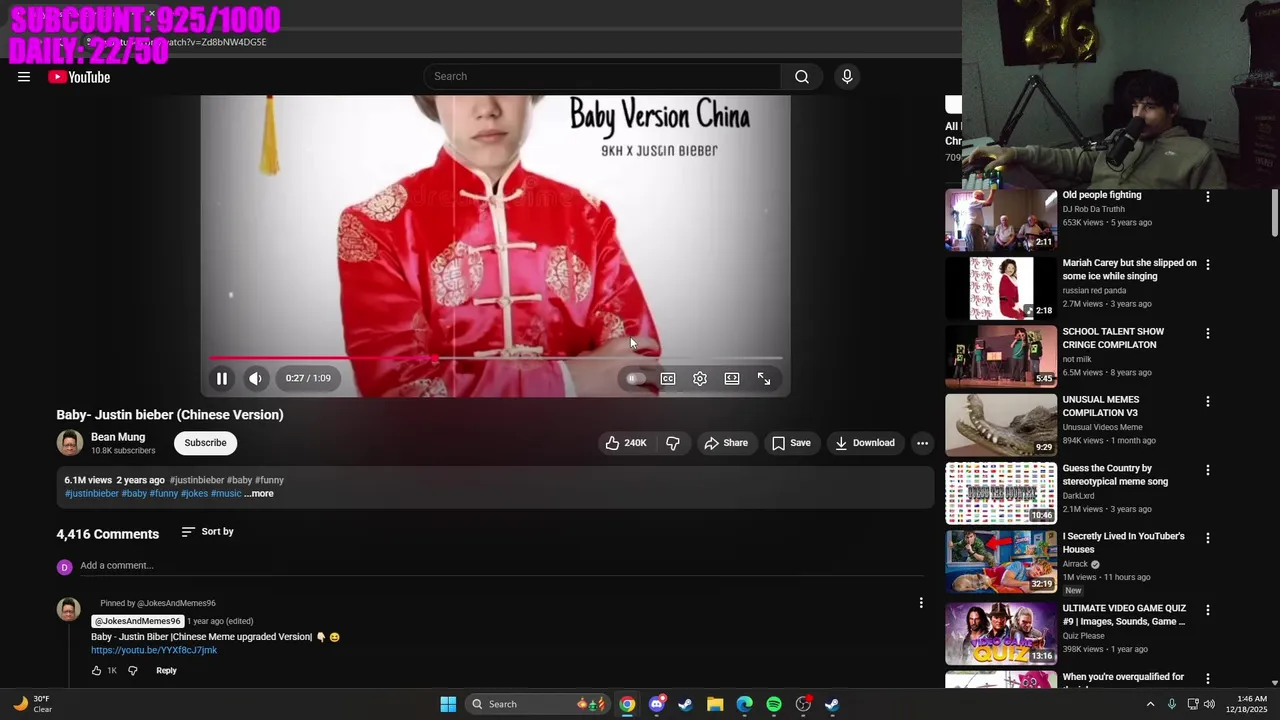Screen dimensions: 1280x720
Task: Download the video
Action: 865,443
